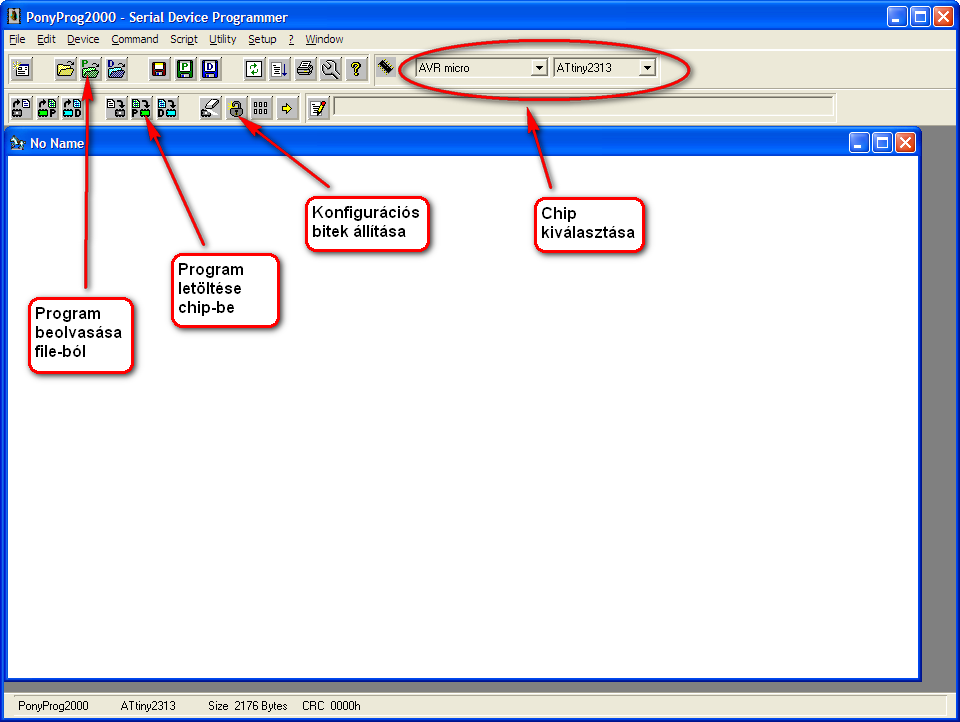Image resolution: width=960 pixels, height=722 pixels.
Task: Open the Command menu
Action: 135,39
